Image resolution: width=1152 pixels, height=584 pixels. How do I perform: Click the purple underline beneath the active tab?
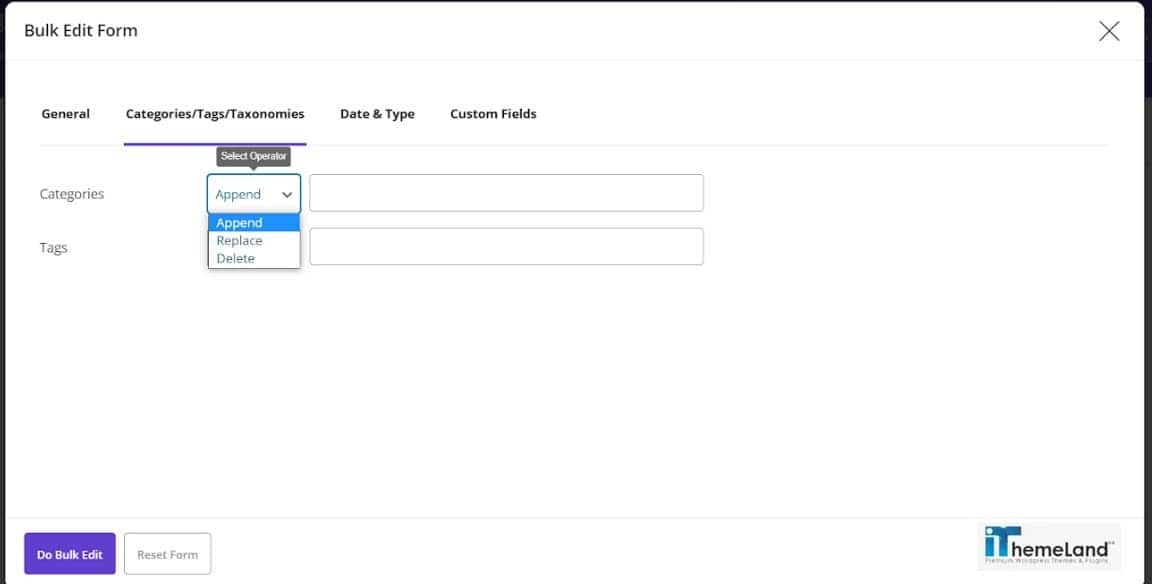214,142
